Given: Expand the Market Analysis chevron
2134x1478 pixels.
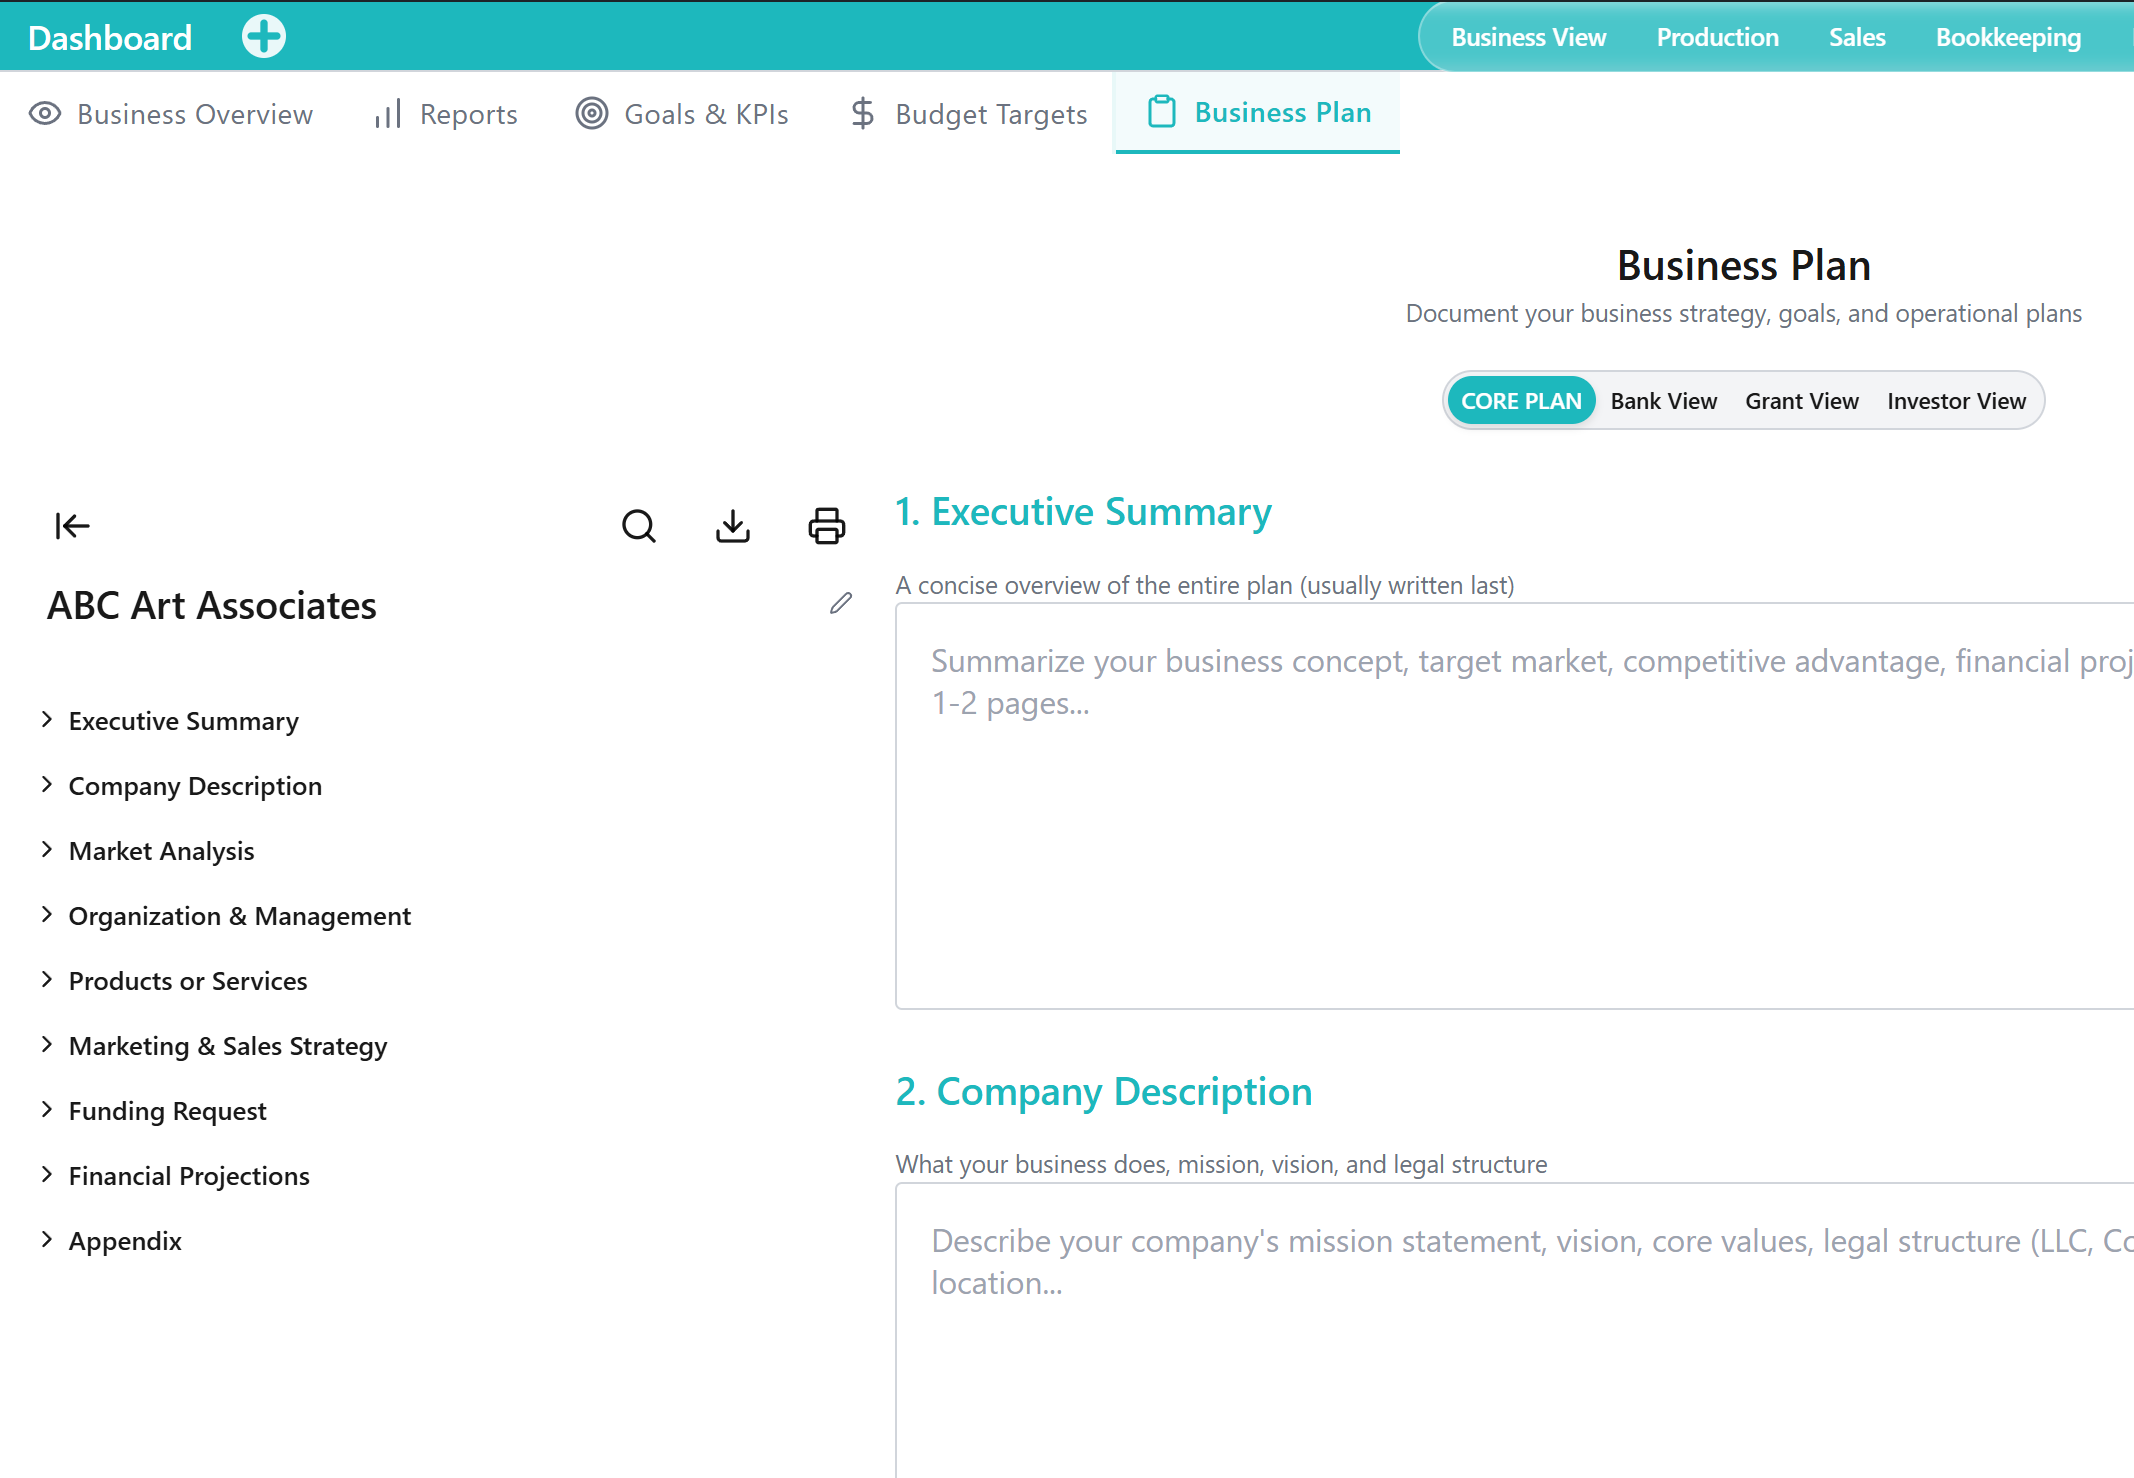Looking at the screenshot, I should [x=46, y=849].
